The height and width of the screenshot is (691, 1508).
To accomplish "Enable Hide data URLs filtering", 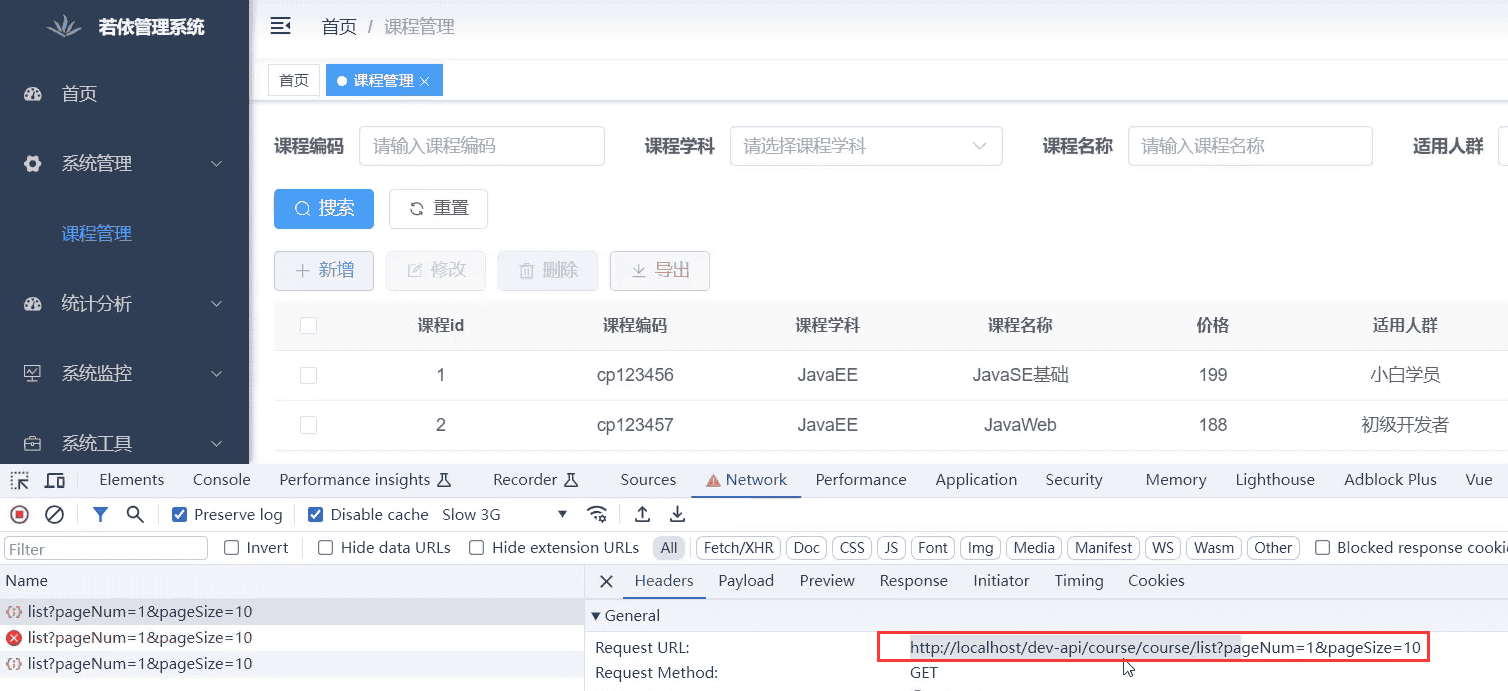I will point(325,547).
